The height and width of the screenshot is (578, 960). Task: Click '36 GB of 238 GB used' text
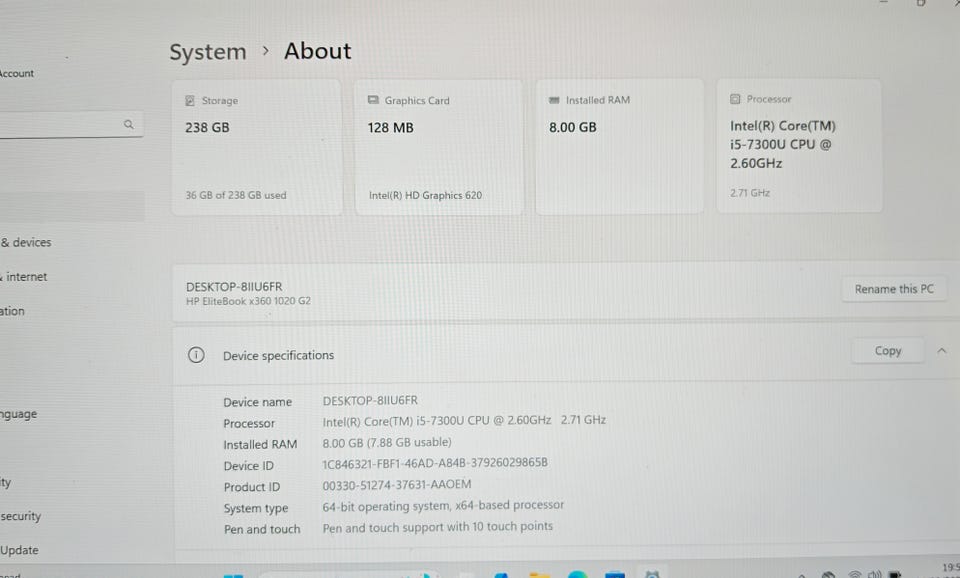[236, 195]
